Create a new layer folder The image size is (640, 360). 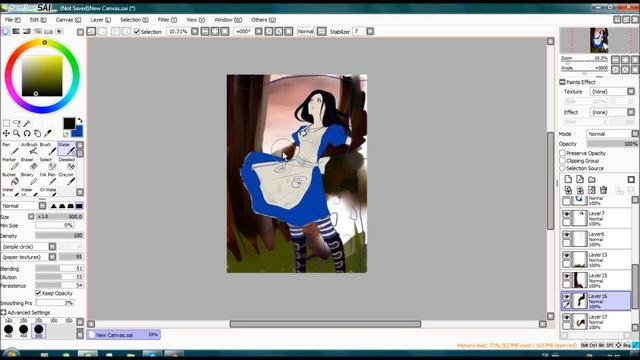(x=592, y=179)
